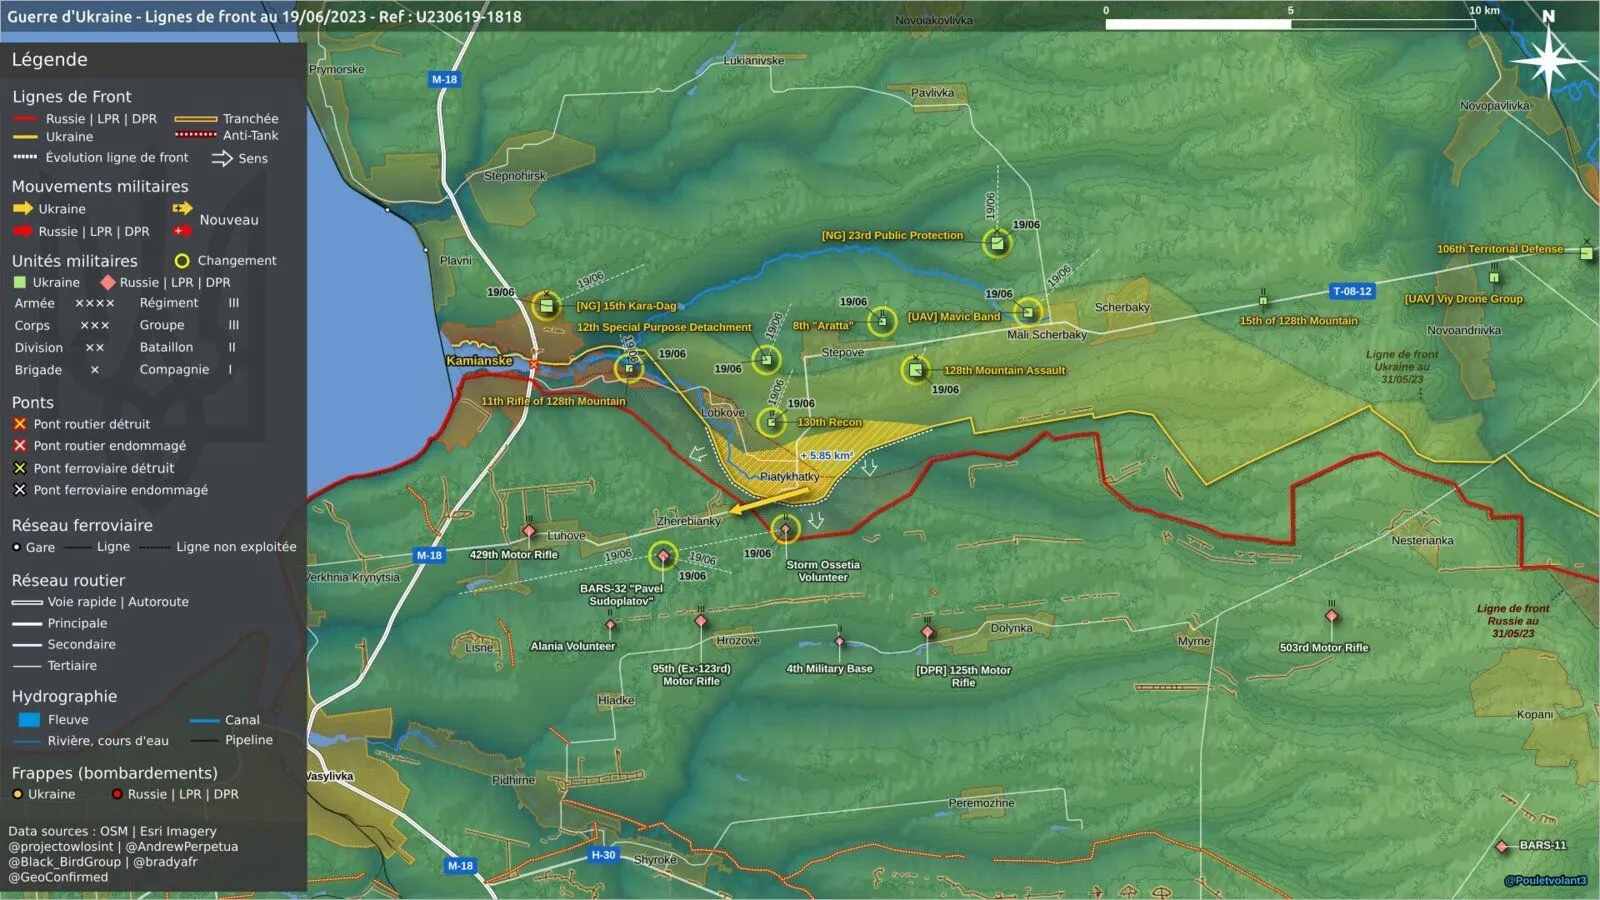The image size is (1600, 900).
Task: Click the distance scale bar at top
Action: click(x=1290, y=23)
